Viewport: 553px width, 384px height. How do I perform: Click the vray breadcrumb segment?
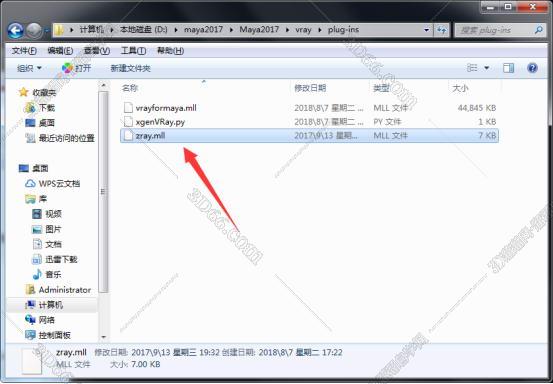pos(303,30)
